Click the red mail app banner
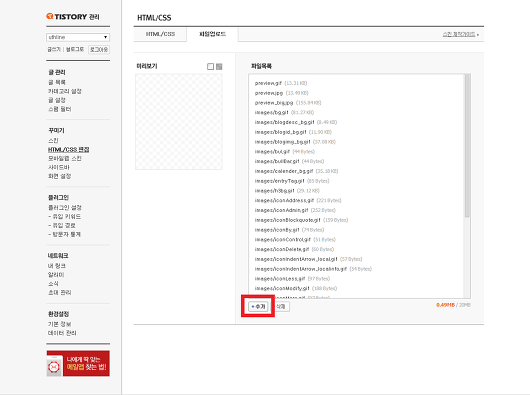530x395 pixels. pyautogui.click(x=78, y=363)
